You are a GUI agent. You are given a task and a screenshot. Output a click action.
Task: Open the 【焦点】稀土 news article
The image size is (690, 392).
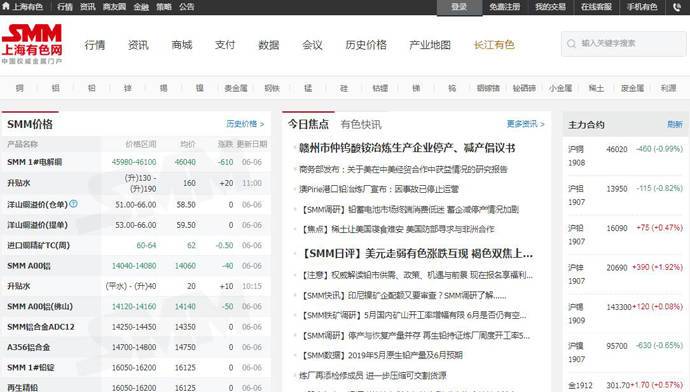pos(398,229)
